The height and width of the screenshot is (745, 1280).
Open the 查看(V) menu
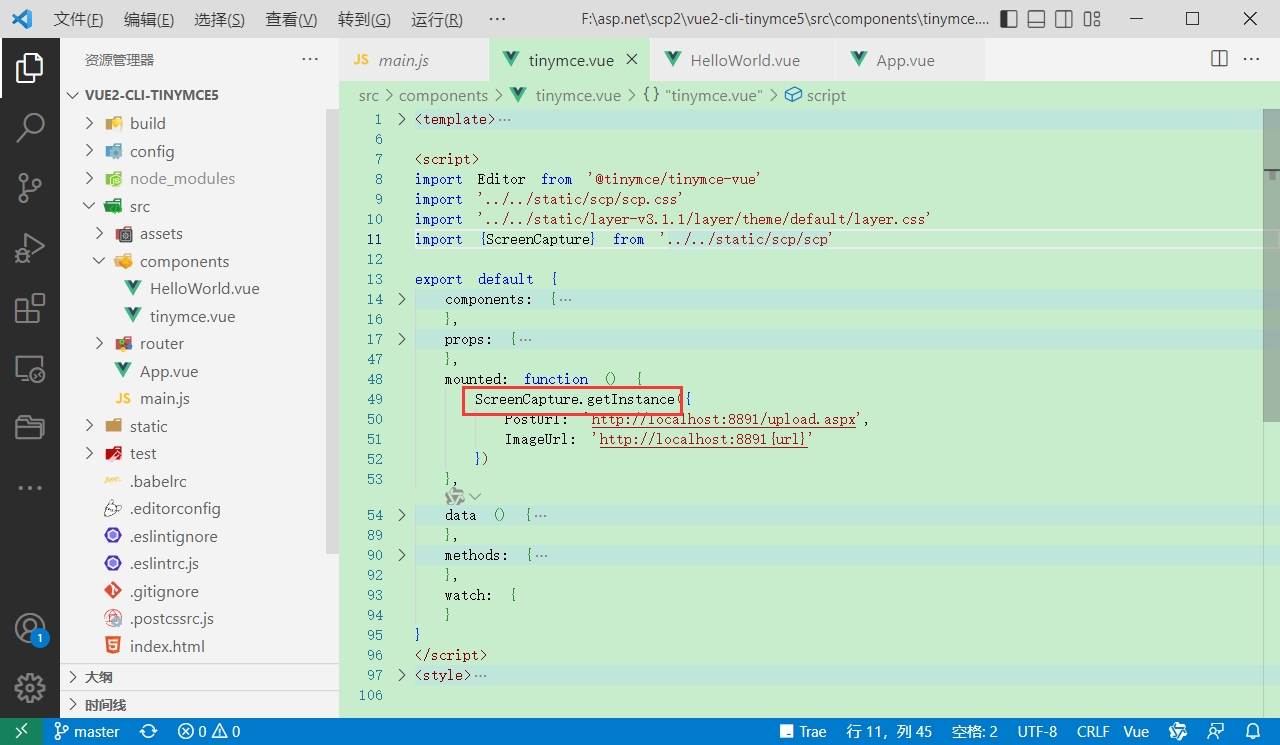[x=291, y=20]
